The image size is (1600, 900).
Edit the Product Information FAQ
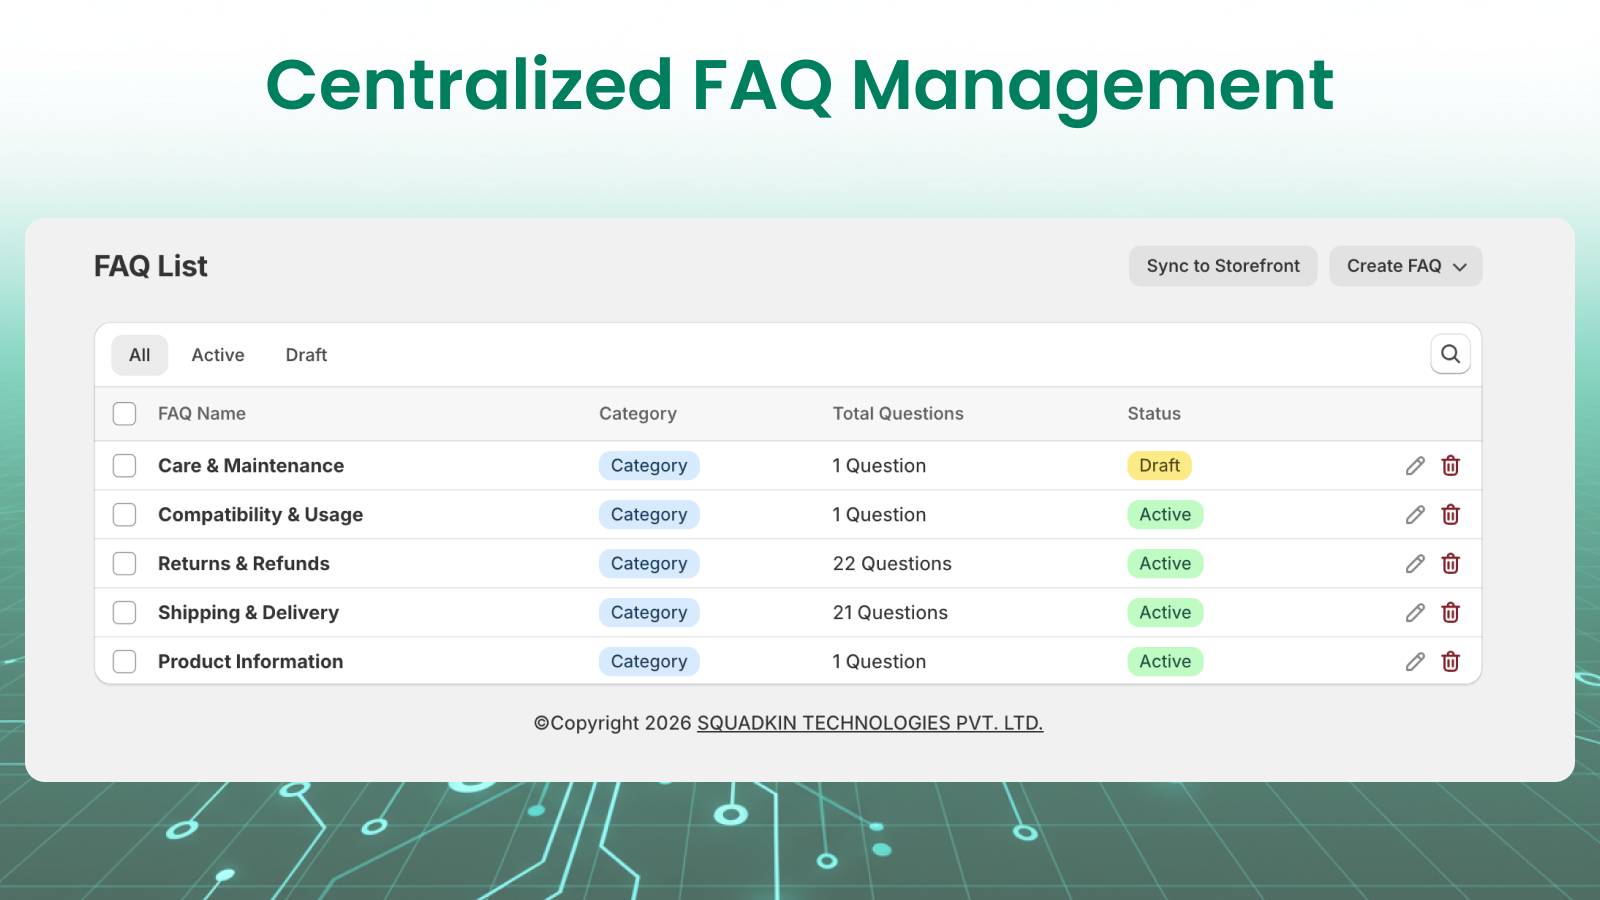point(1415,661)
